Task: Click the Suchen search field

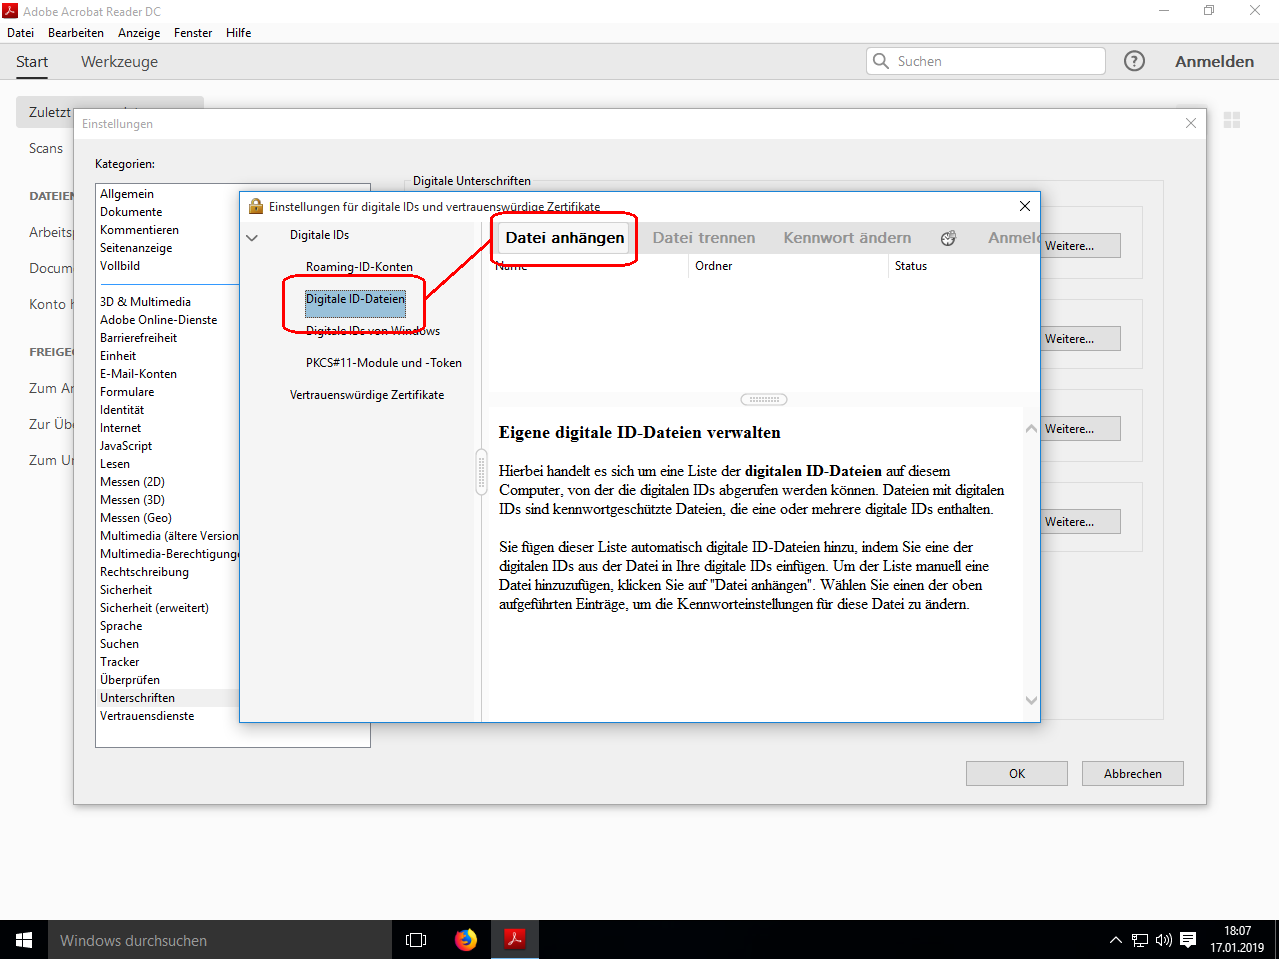Action: tap(995, 61)
